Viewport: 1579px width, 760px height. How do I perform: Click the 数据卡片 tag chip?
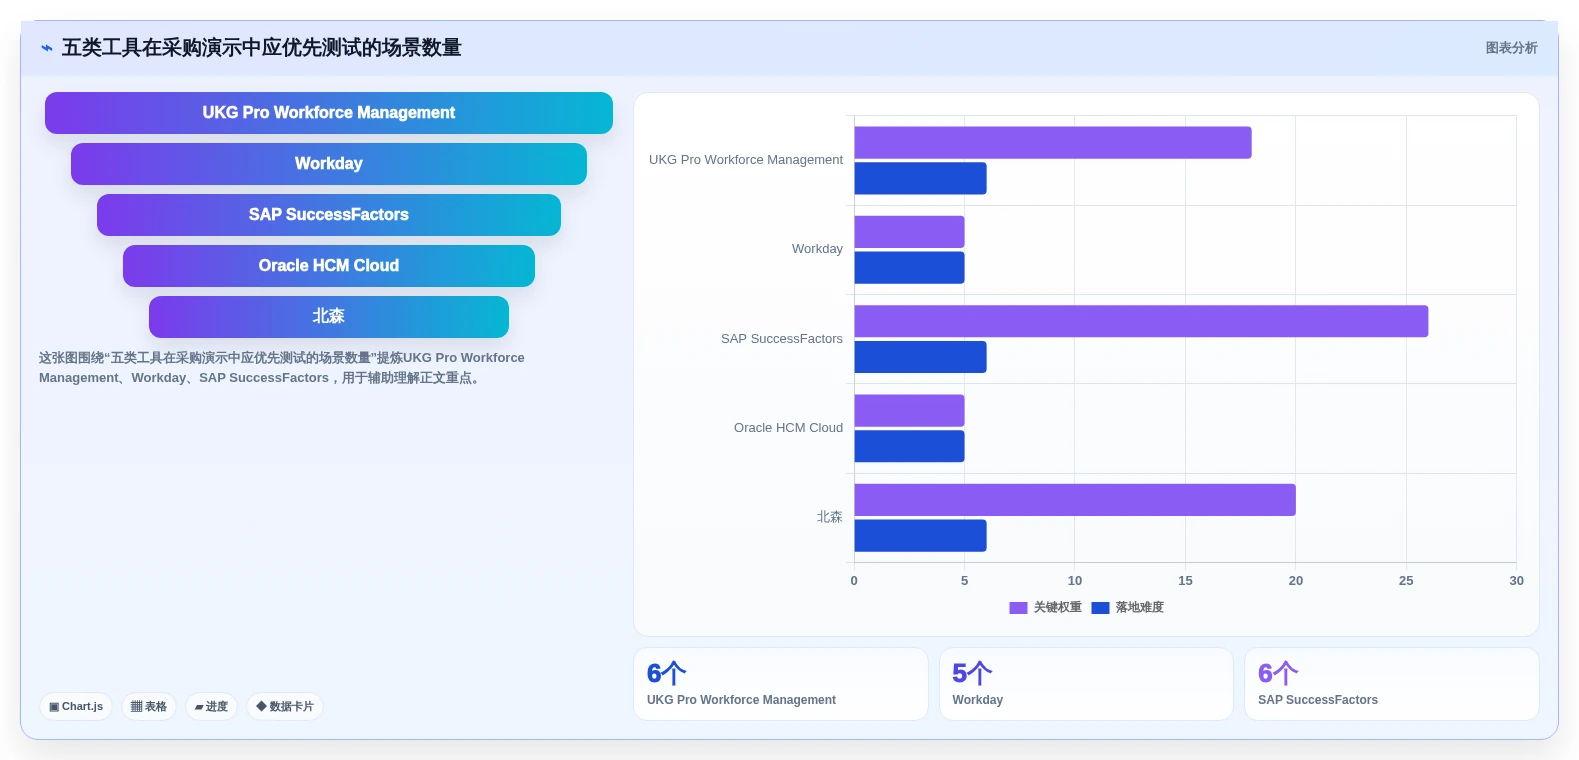(x=285, y=706)
